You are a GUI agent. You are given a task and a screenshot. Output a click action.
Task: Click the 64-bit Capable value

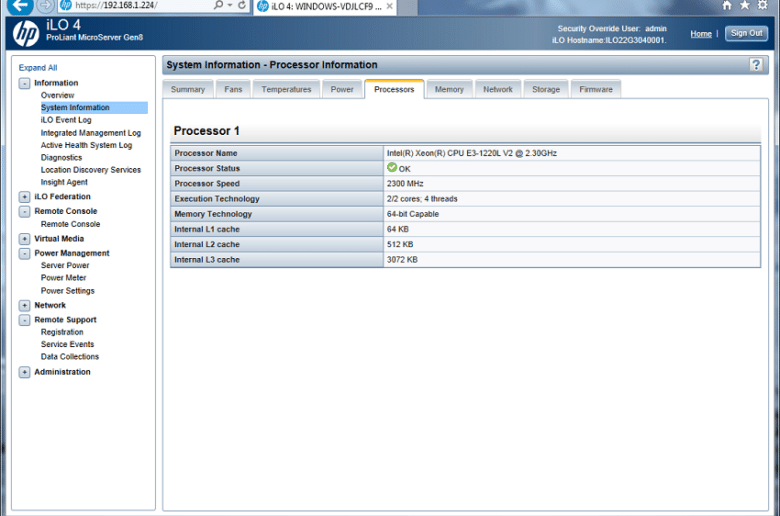pos(412,214)
